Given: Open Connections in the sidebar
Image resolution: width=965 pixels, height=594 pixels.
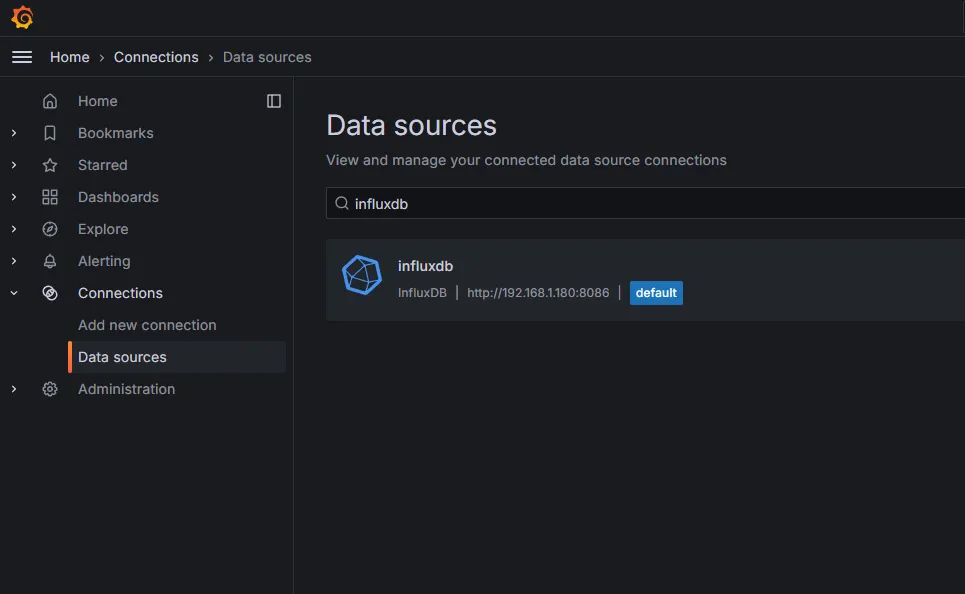Looking at the screenshot, I should [x=121, y=293].
